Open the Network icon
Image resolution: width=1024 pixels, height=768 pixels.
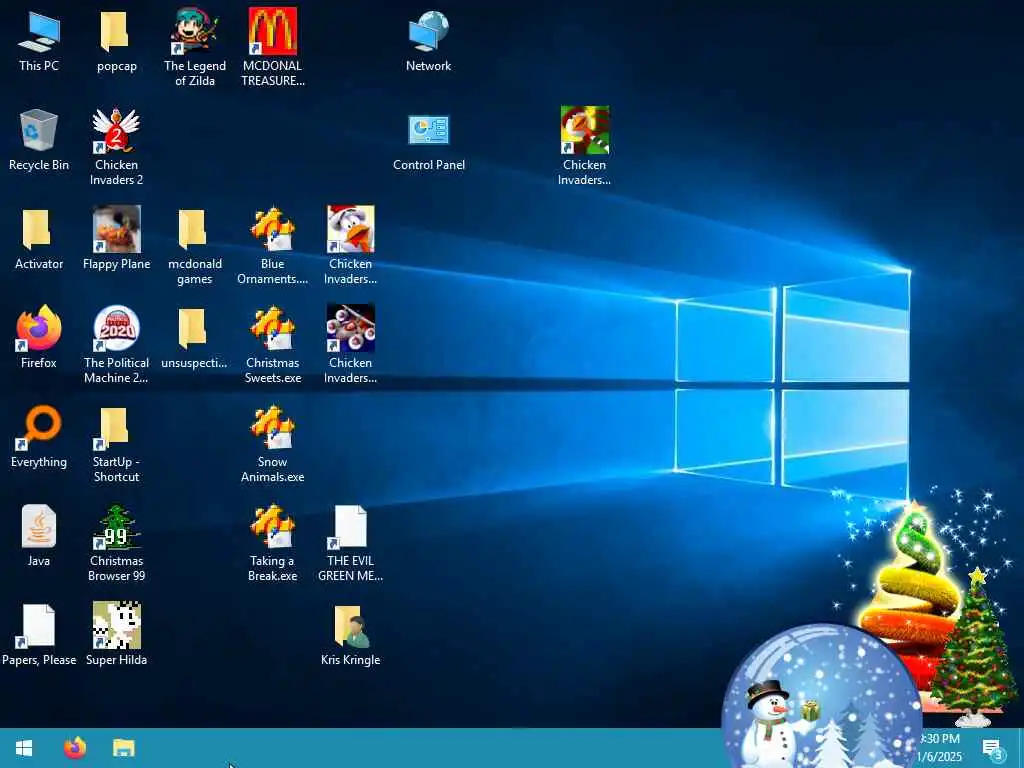pos(428,41)
